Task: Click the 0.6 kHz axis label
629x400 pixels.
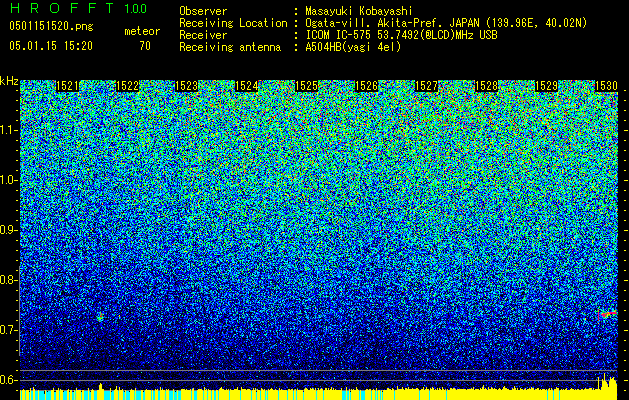Action: [x=9, y=380]
